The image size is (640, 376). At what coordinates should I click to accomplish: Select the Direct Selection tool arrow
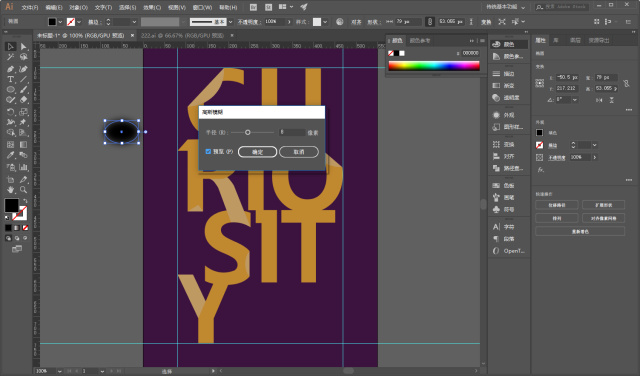[23, 47]
